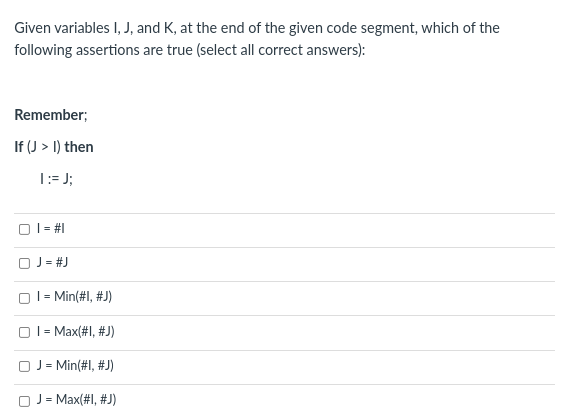
Task: Click the "I = #I" answer label text
Action: tap(51, 228)
